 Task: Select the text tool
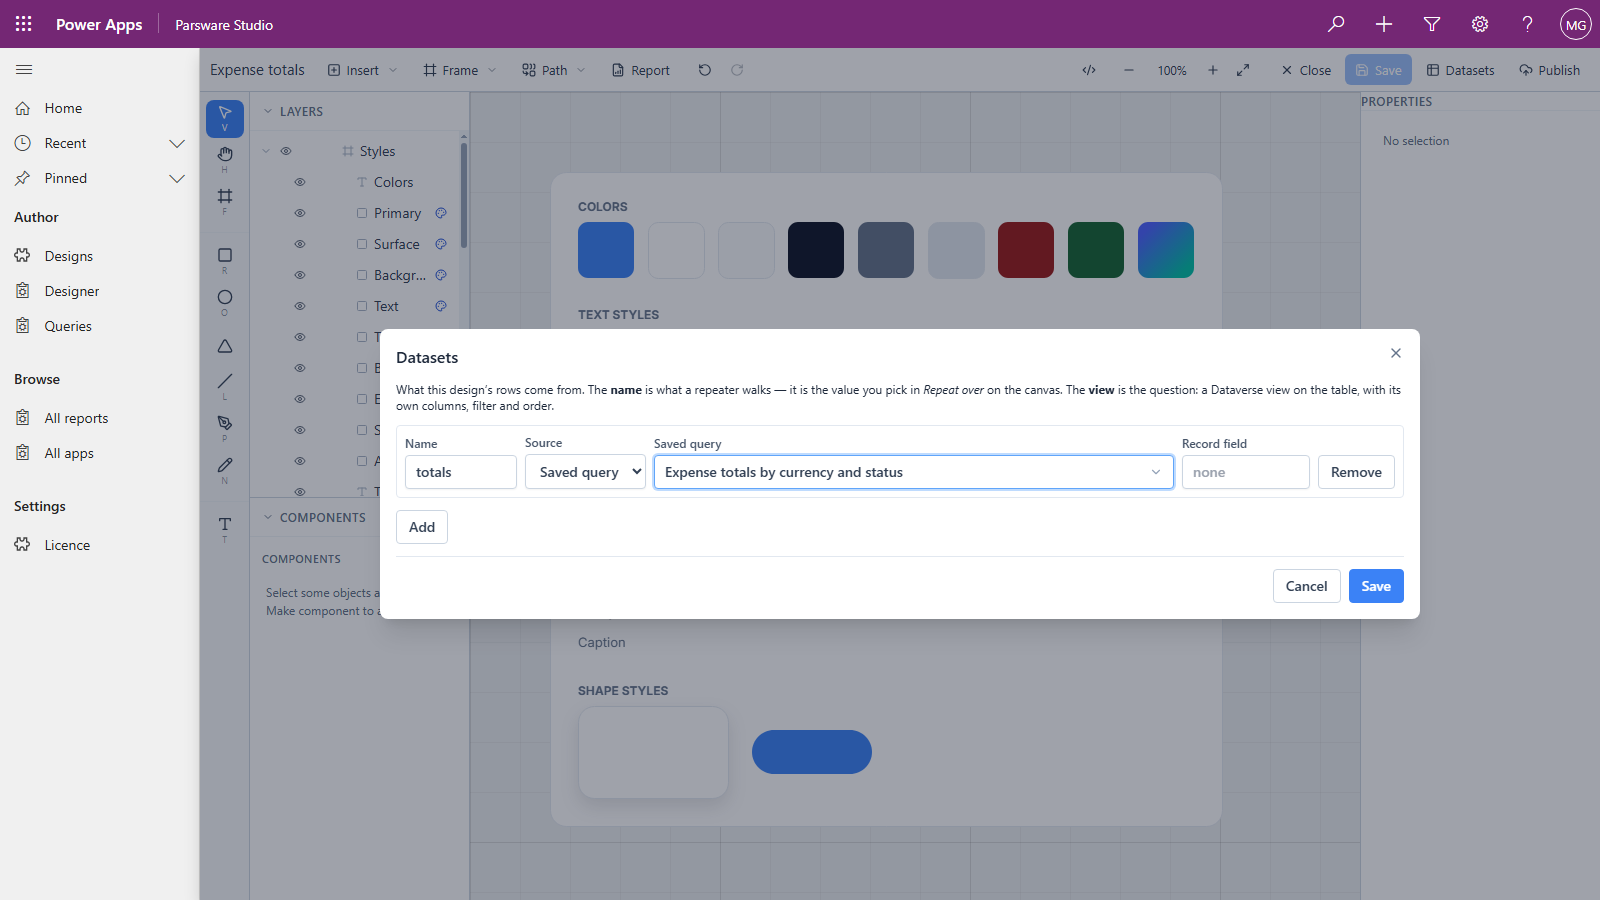coord(225,528)
